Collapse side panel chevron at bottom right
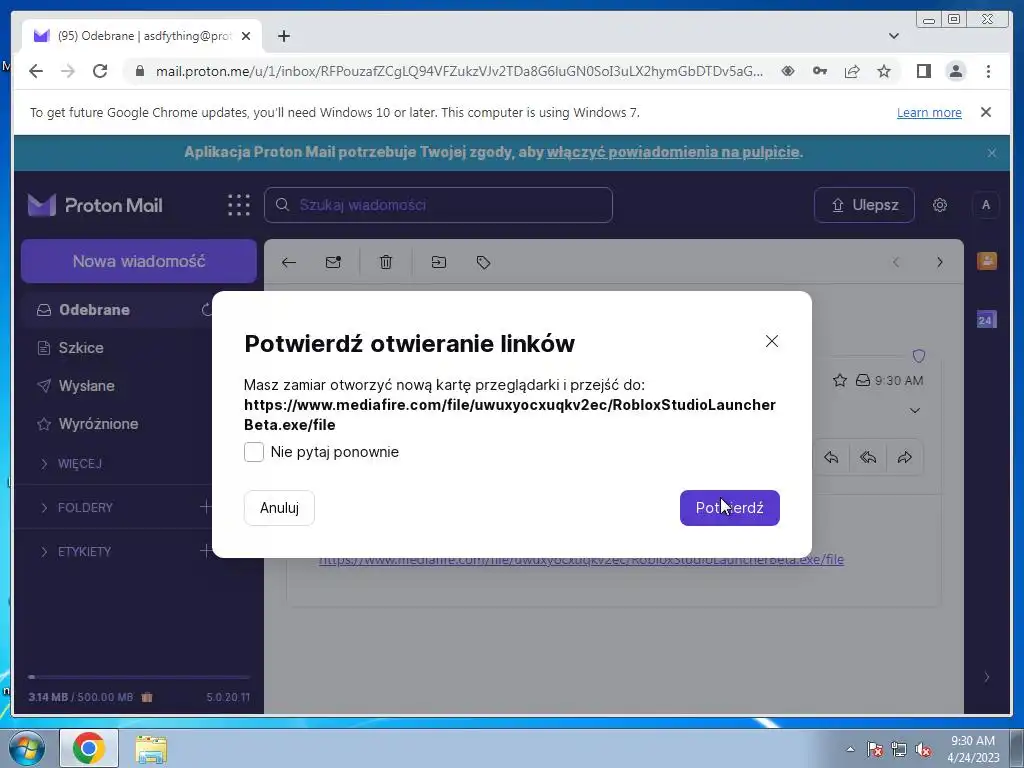Viewport: 1024px width, 768px height. point(986,677)
